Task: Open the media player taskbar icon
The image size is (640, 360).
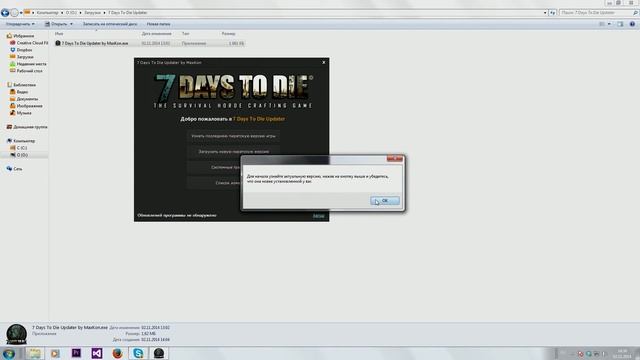Action: (x=55, y=353)
